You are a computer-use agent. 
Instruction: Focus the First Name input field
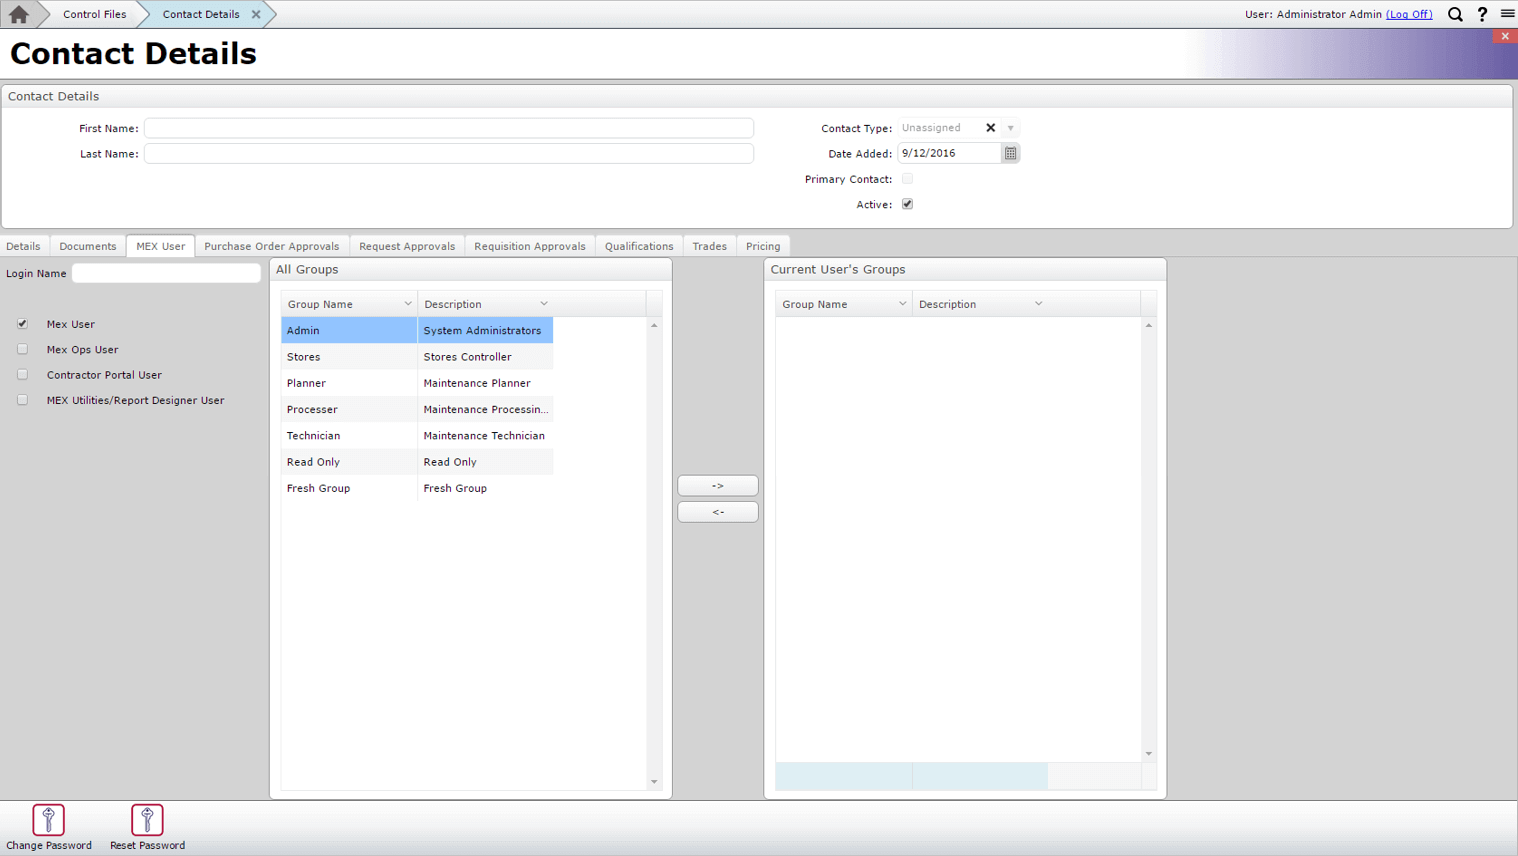pos(449,128)
